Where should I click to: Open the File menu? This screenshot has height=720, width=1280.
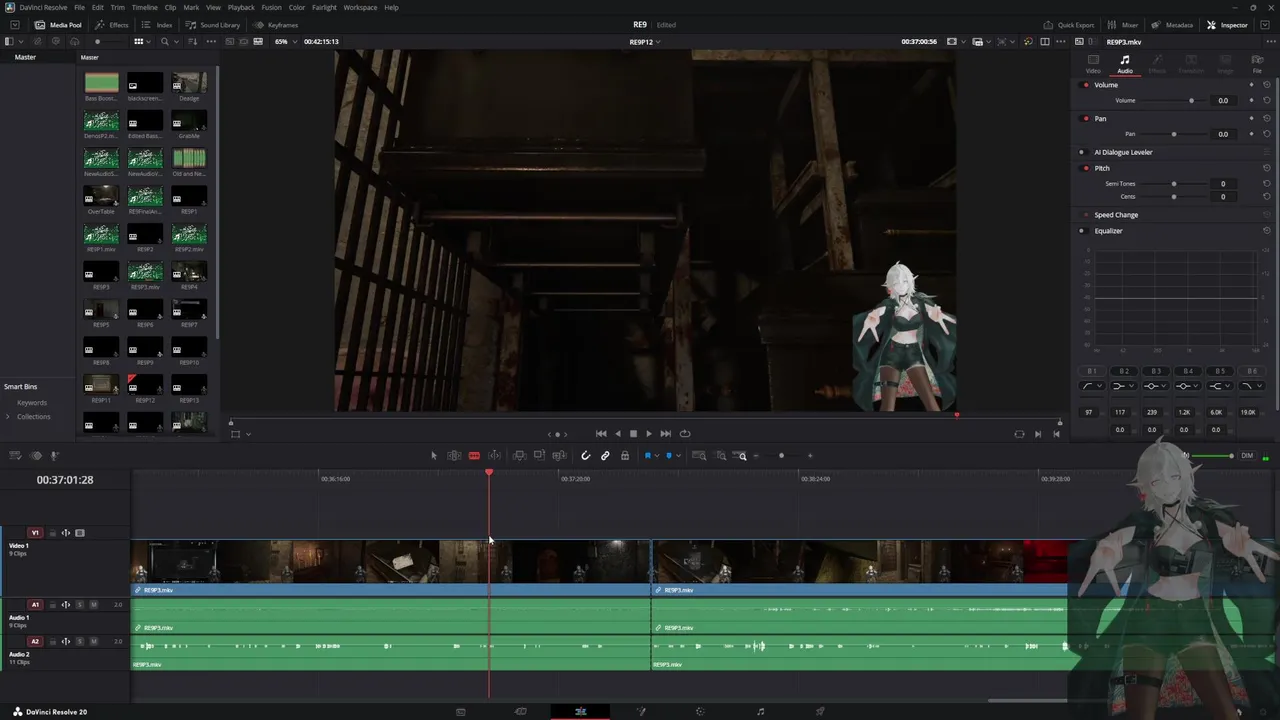coord(79,7)
